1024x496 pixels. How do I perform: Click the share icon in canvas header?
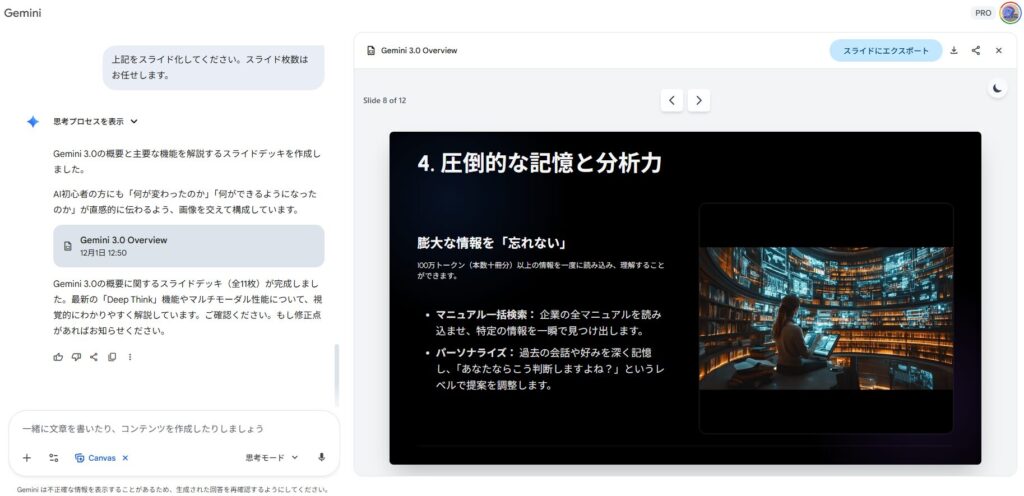[976, 51]
